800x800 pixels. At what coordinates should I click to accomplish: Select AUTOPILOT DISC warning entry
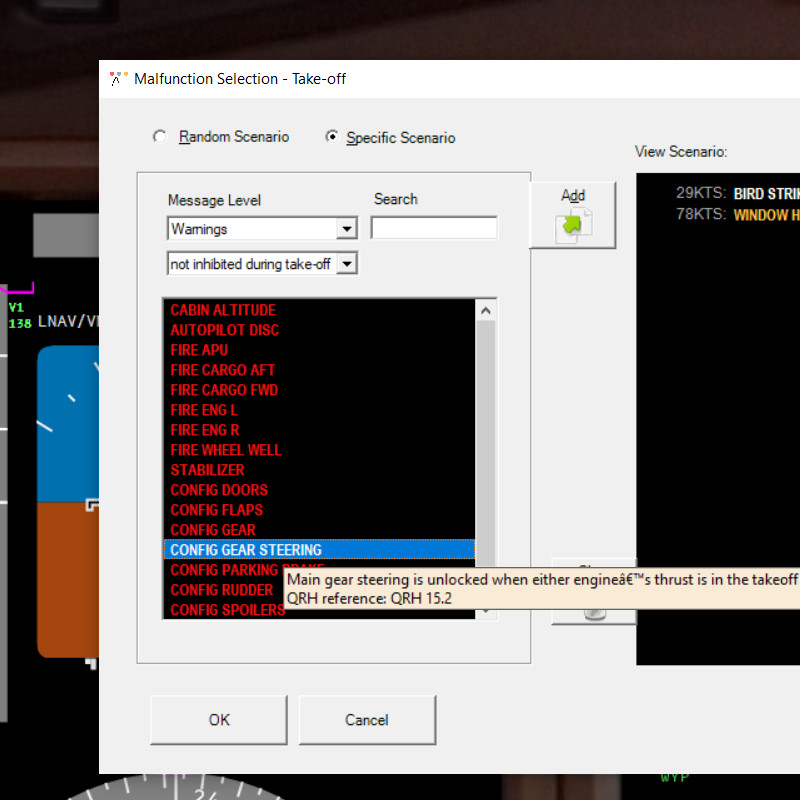click(x=225, y=330)
